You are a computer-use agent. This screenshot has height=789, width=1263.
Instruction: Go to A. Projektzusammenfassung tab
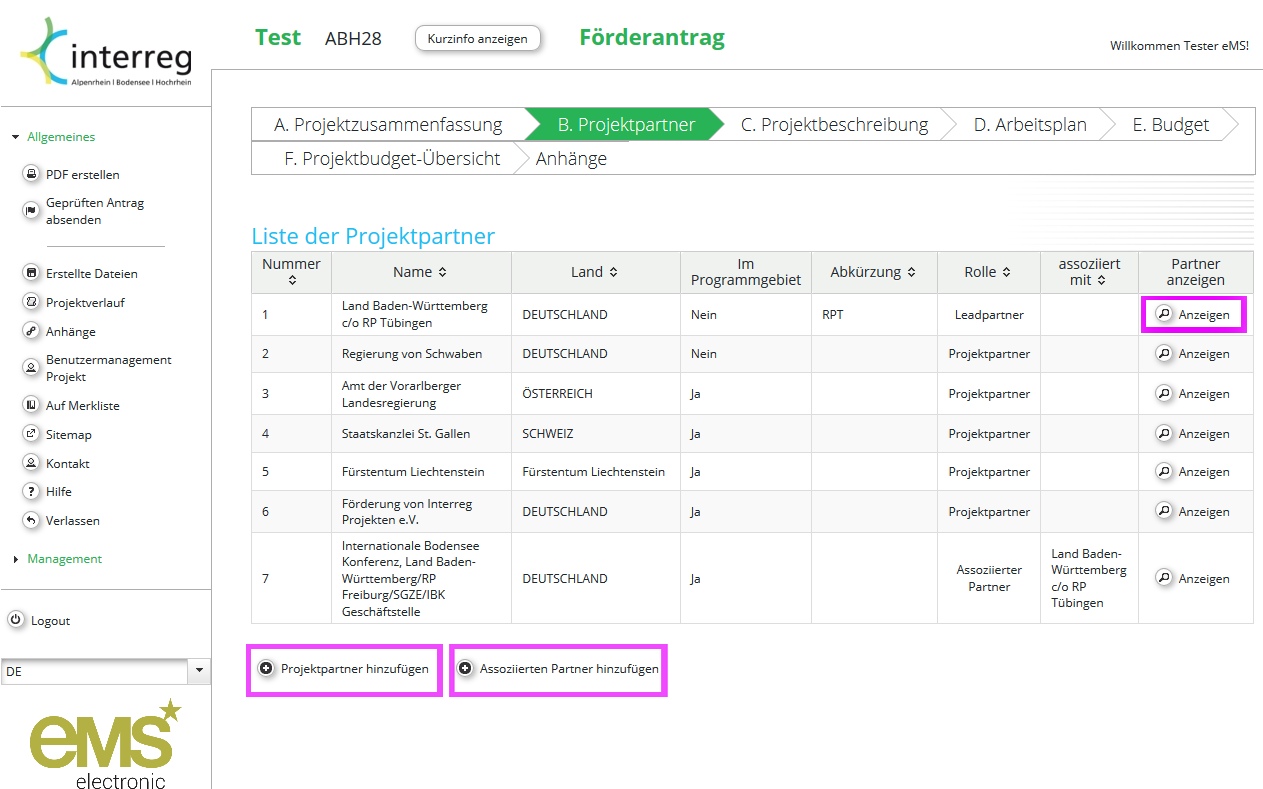pos(388,125)
